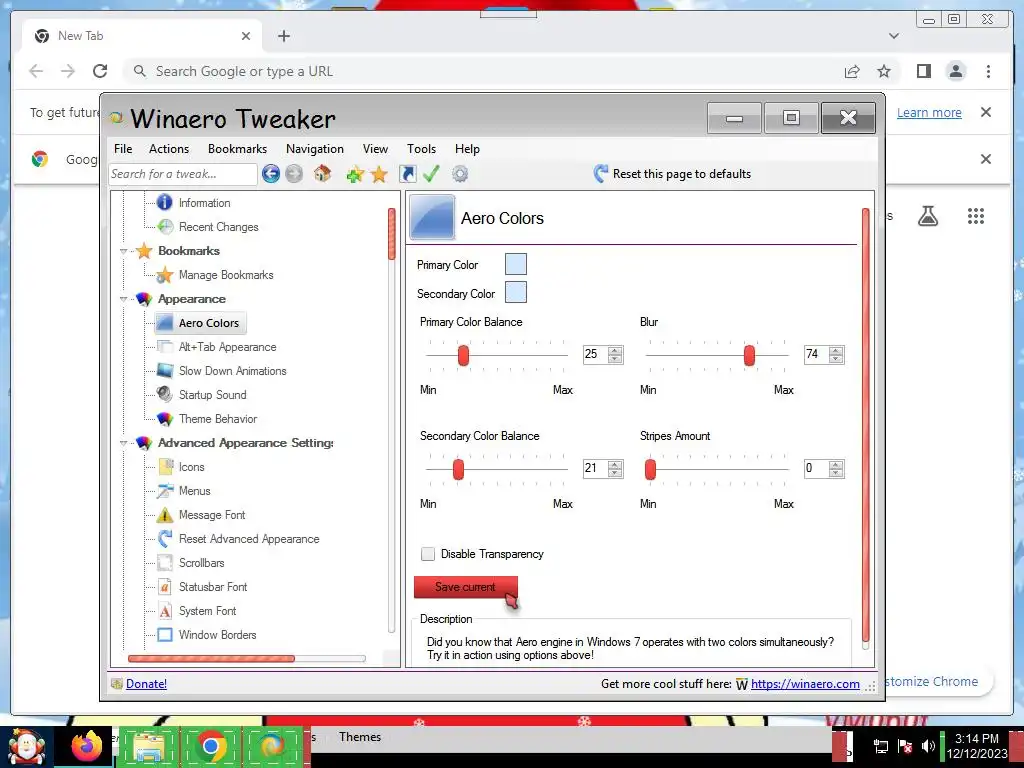1024x768 pixels.
Task: Open the https://winaero.com link
Action: [805, 684]
